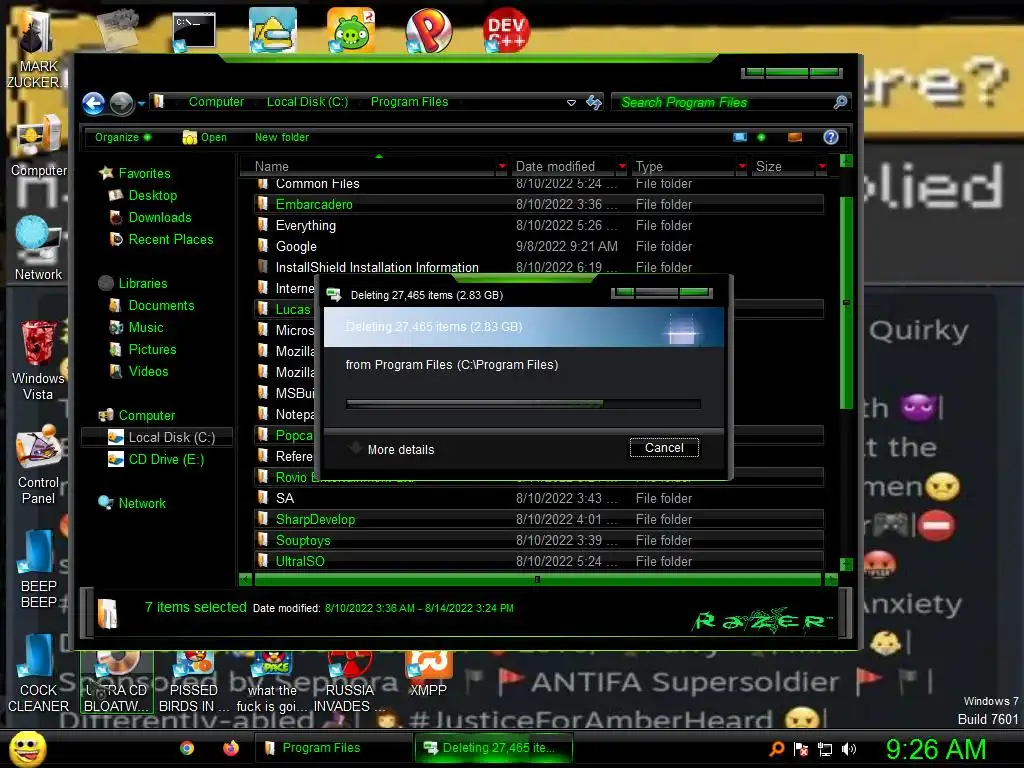Open Downloads in the navigation pane
The width and height of the screenshot is (1024, 768).
click(160, 217)
